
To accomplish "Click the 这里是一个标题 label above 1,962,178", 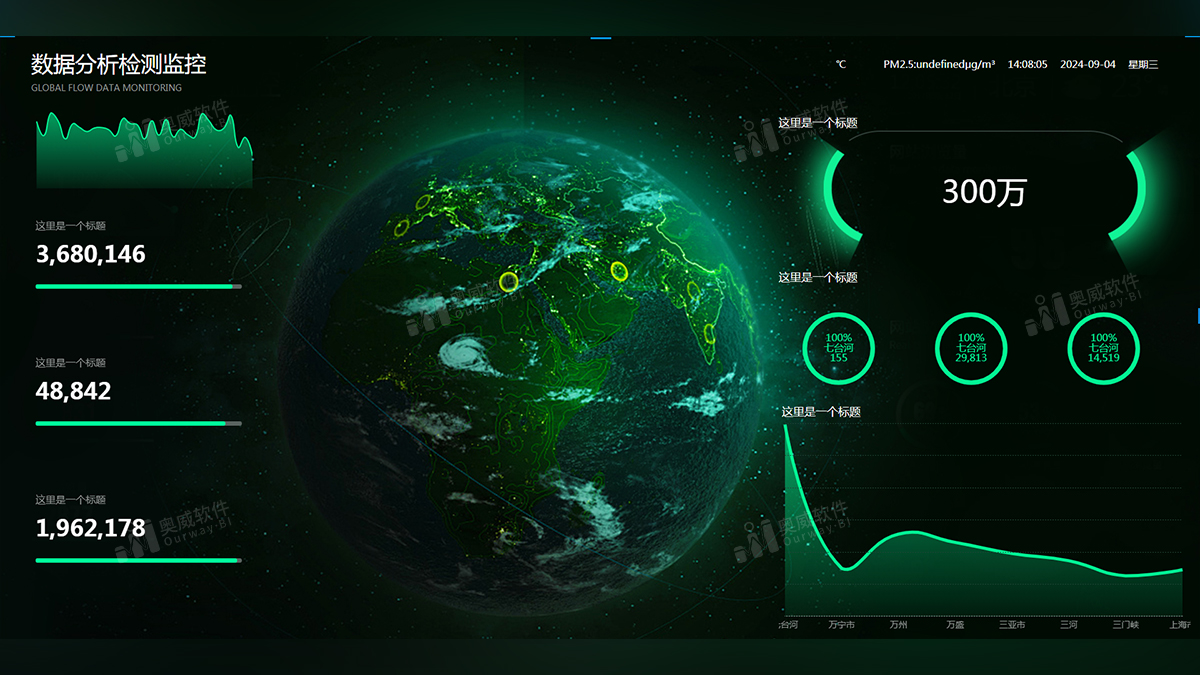I will point(70,499).
